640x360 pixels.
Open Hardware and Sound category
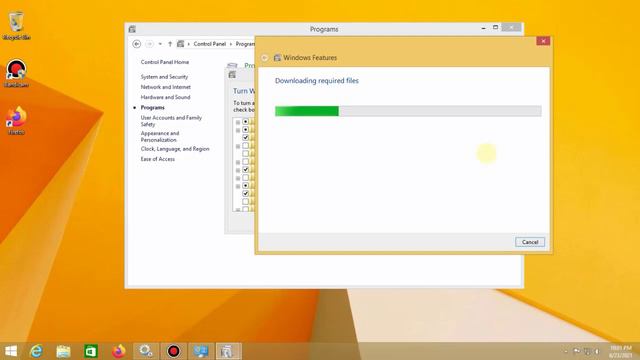tap(165, 97)
